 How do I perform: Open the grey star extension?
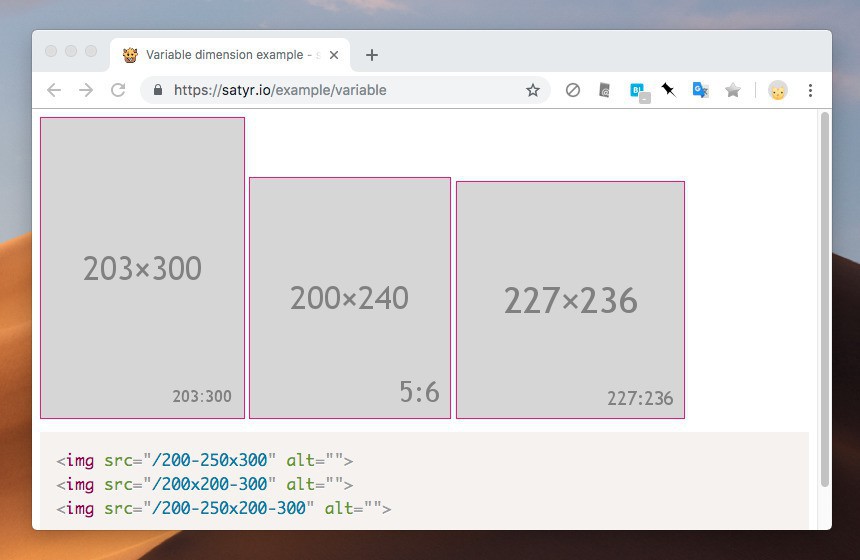click(733, 90)
